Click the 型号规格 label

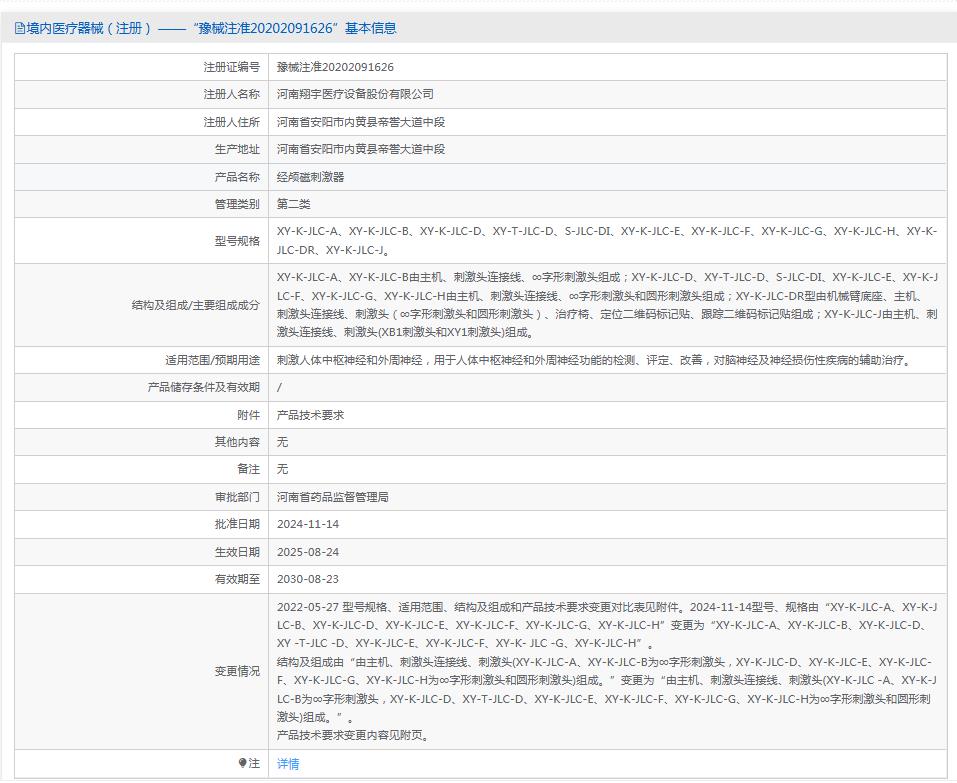[x=237, y=241]
